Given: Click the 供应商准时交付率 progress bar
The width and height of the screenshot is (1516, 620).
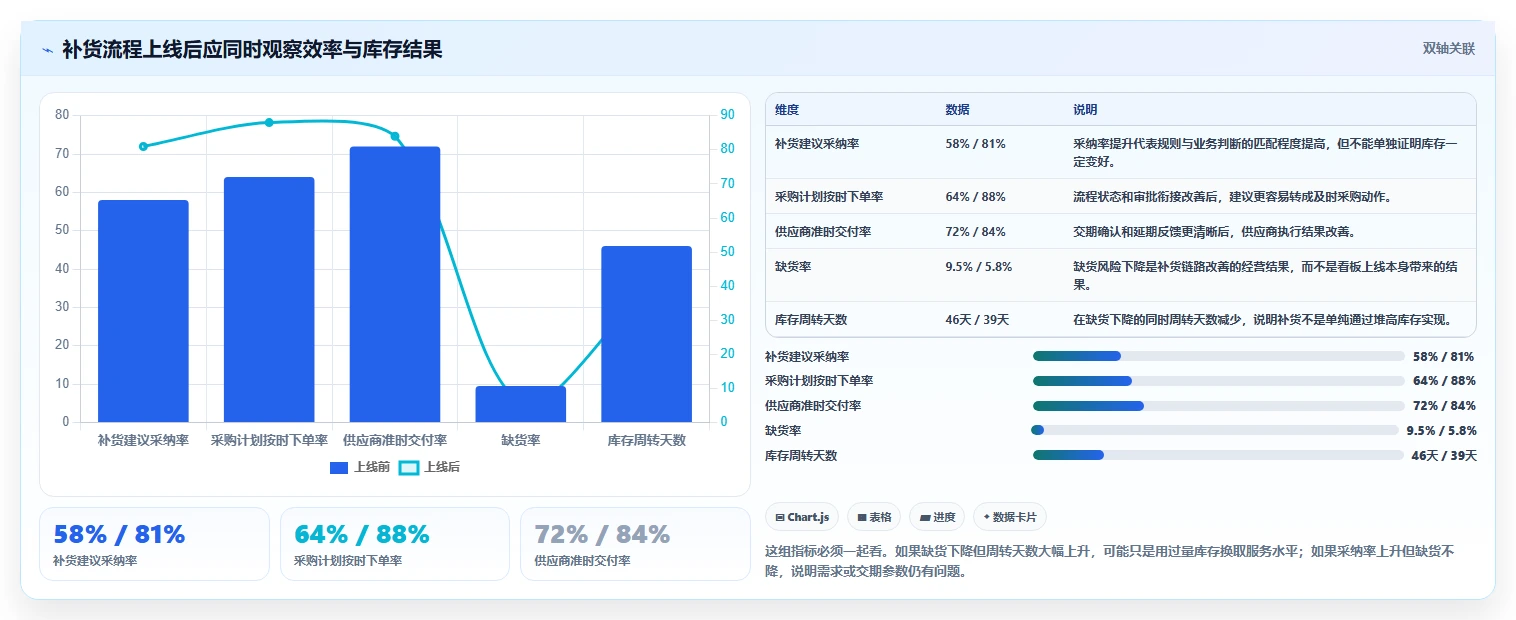Looking at the screenshot, I should [1219, 406].
